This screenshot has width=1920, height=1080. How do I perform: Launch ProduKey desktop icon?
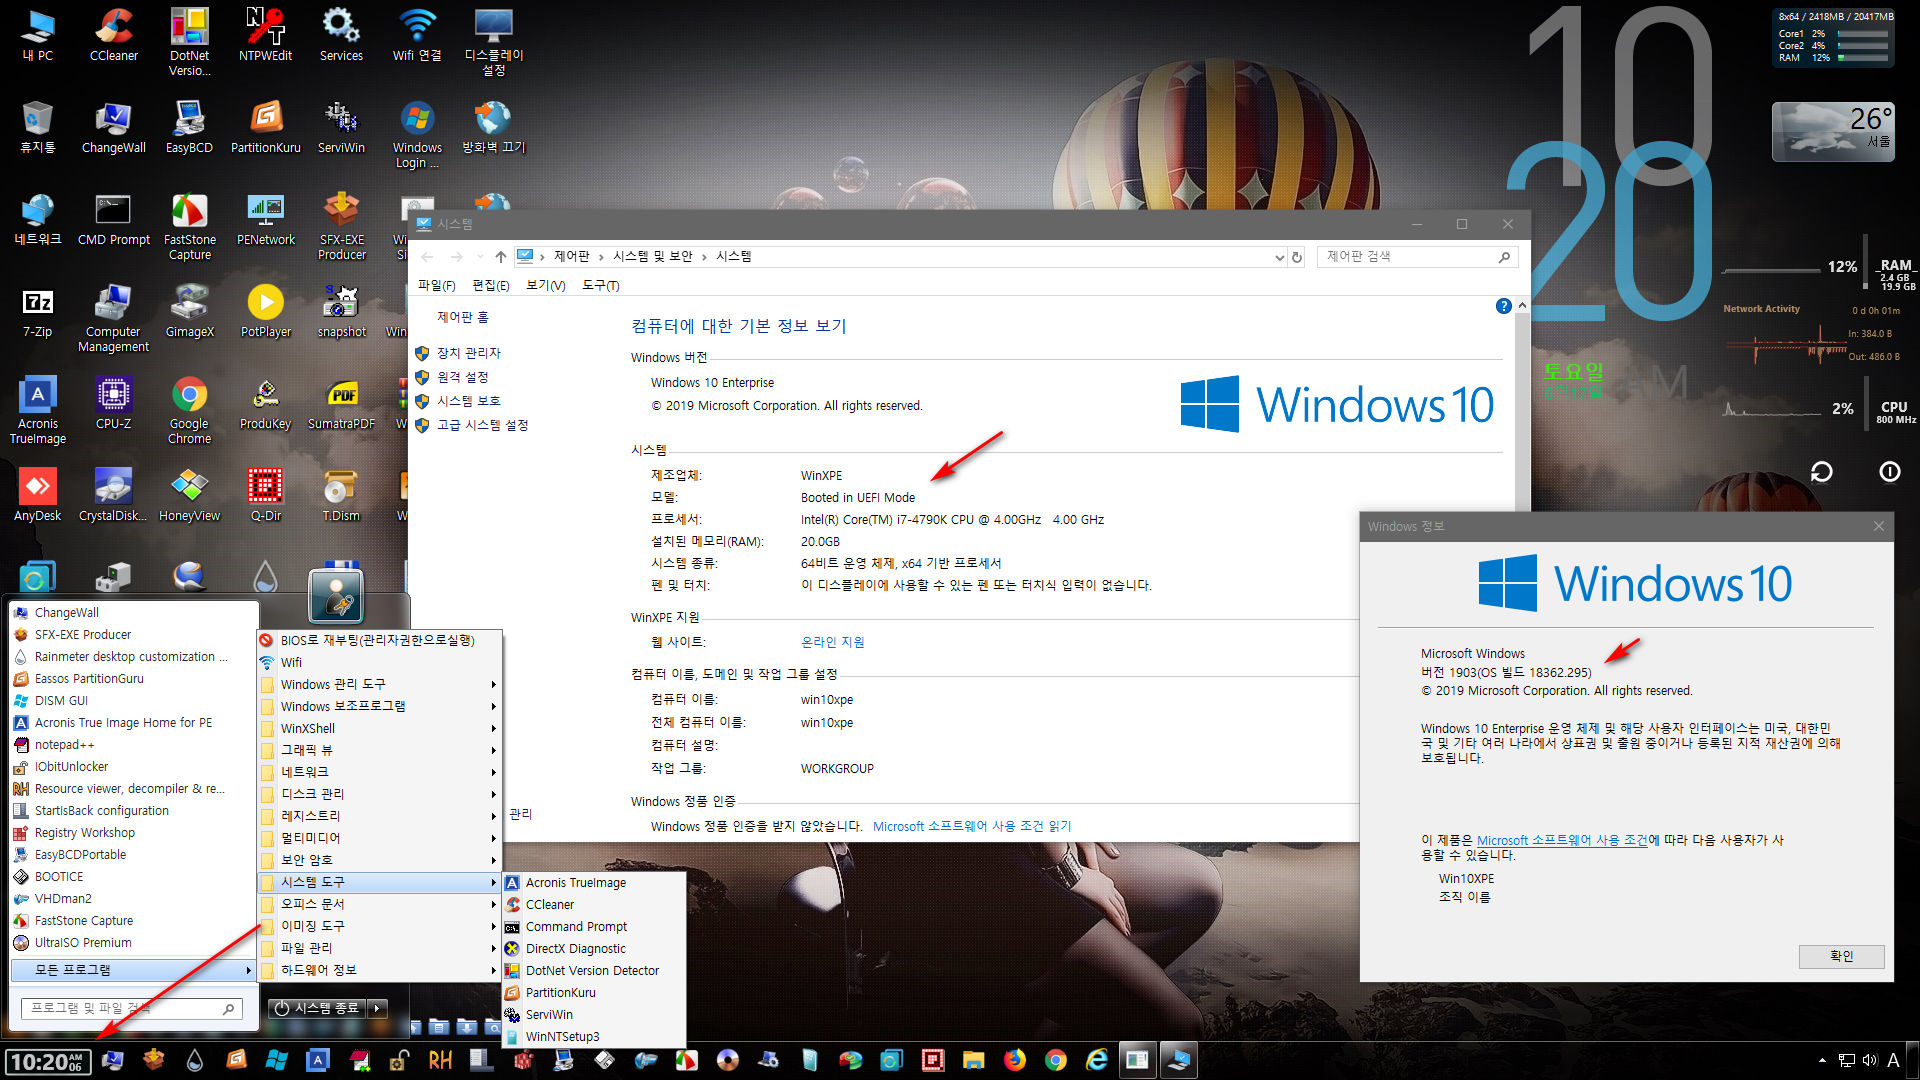(x=265, y=403)
